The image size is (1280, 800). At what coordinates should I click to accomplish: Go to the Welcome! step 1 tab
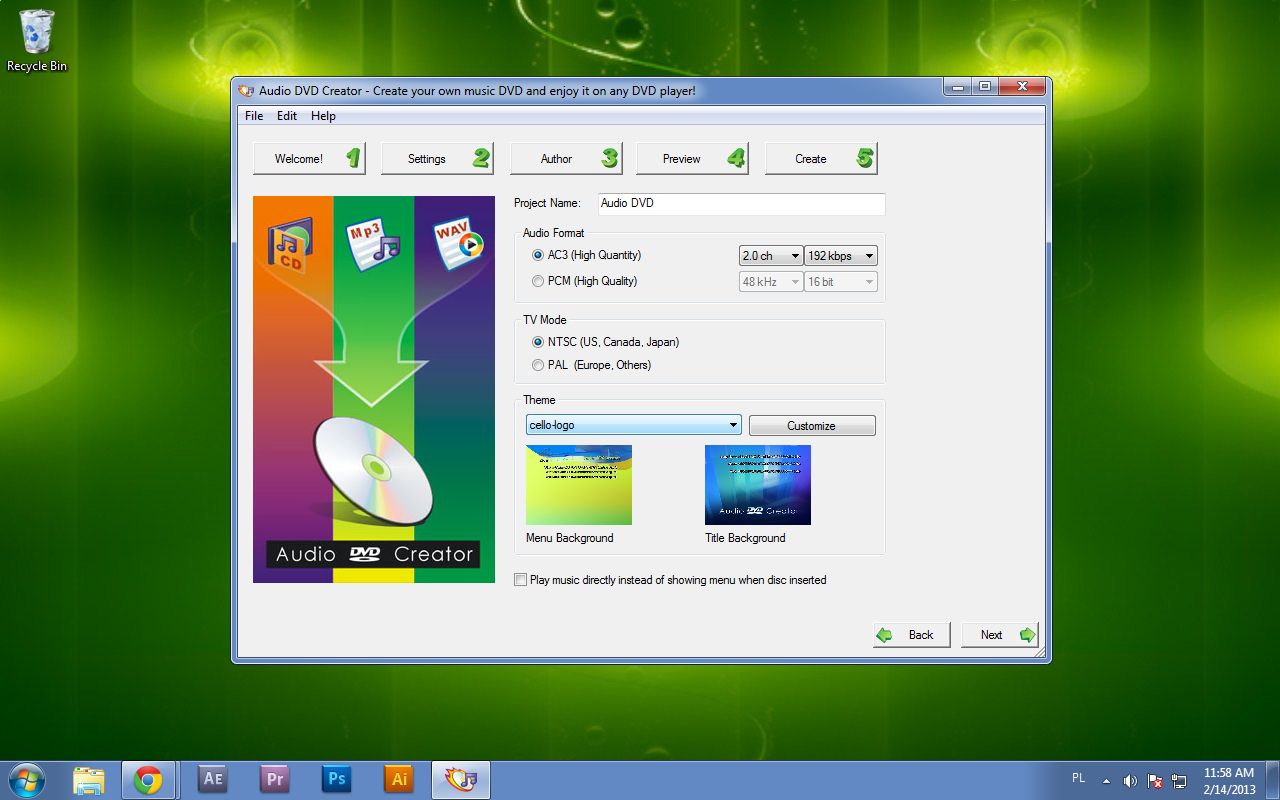[x=309, y=158]
